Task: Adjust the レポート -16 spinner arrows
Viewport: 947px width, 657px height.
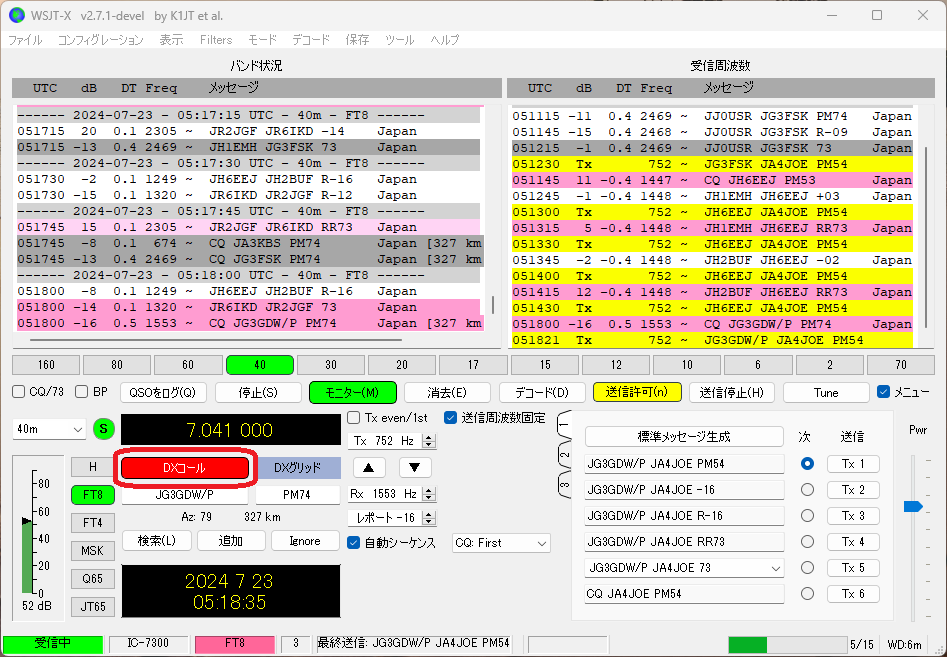Action: (429, 518)
